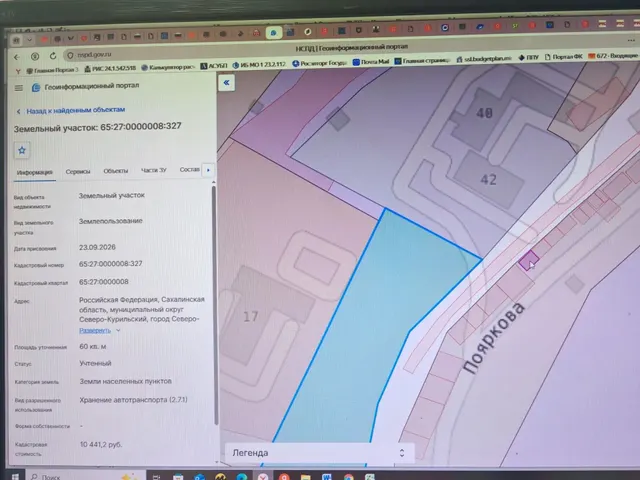Screen dimensions: 640x480
Task: Click the Пояркова street label on map
Action: coord(494,338)
